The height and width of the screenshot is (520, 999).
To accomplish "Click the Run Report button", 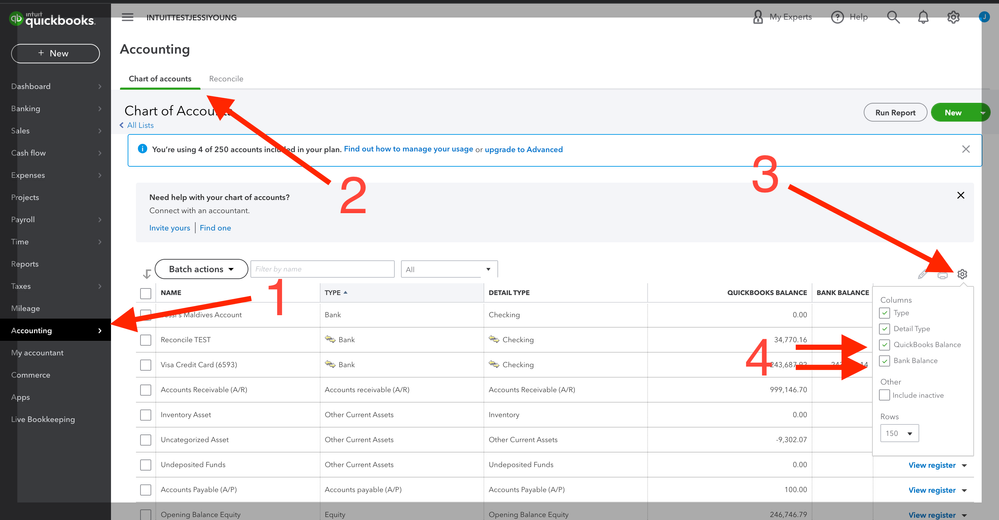I will pyautogui.click(x=895, y=113).
